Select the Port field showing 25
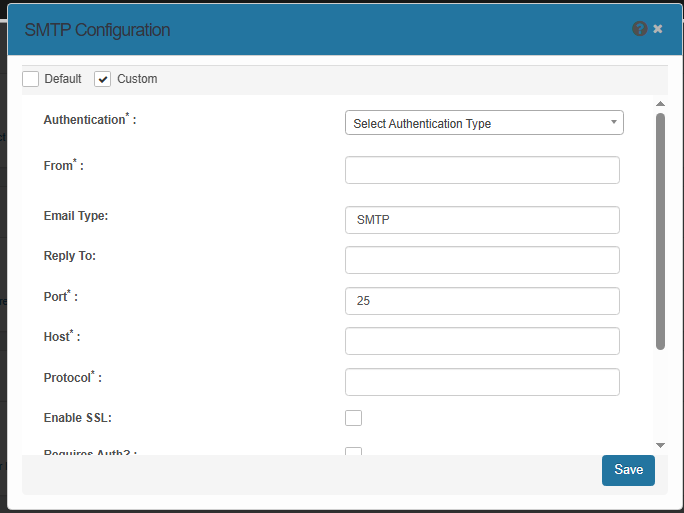684x513 pixels. [482, 301]
